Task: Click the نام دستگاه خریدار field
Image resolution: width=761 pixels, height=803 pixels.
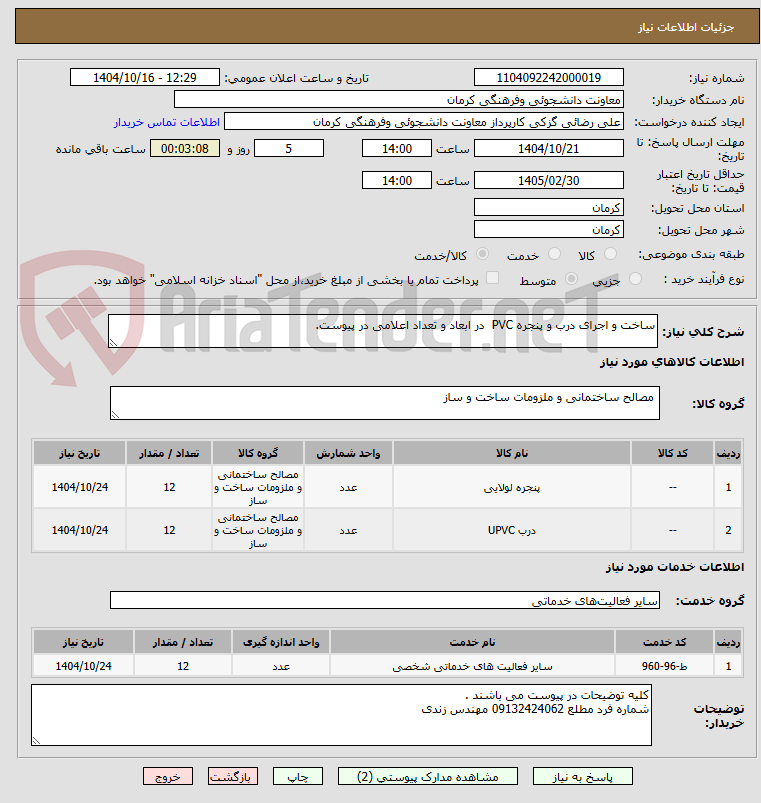Action: 398,99
